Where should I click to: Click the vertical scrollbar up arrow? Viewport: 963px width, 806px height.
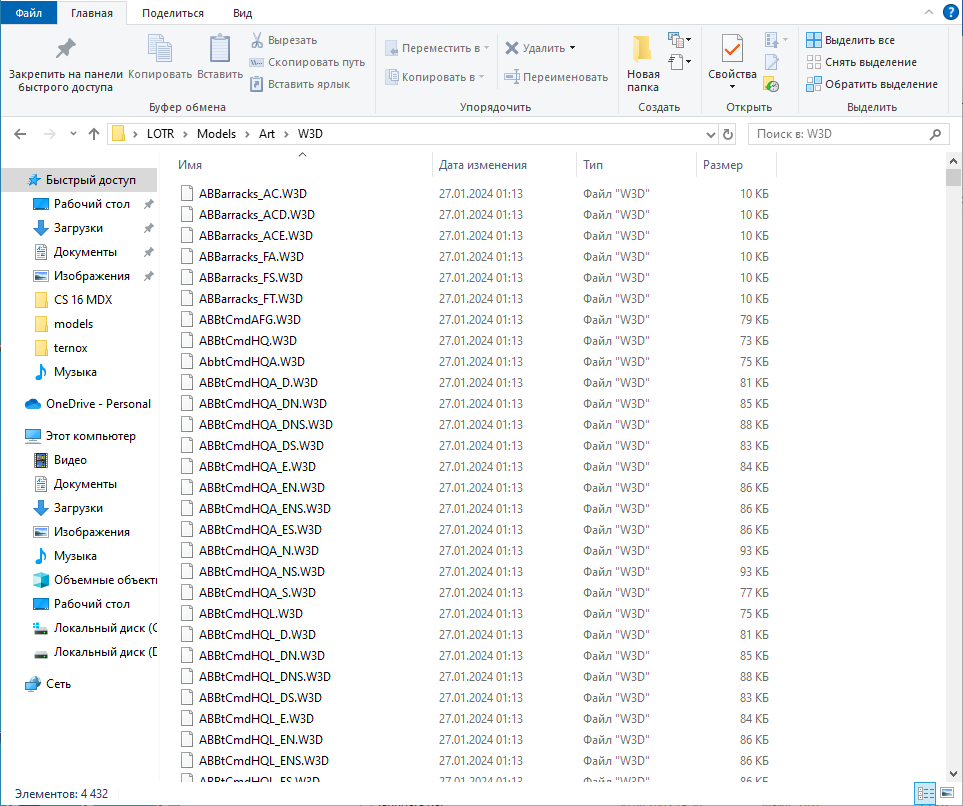tap(953, 162)
